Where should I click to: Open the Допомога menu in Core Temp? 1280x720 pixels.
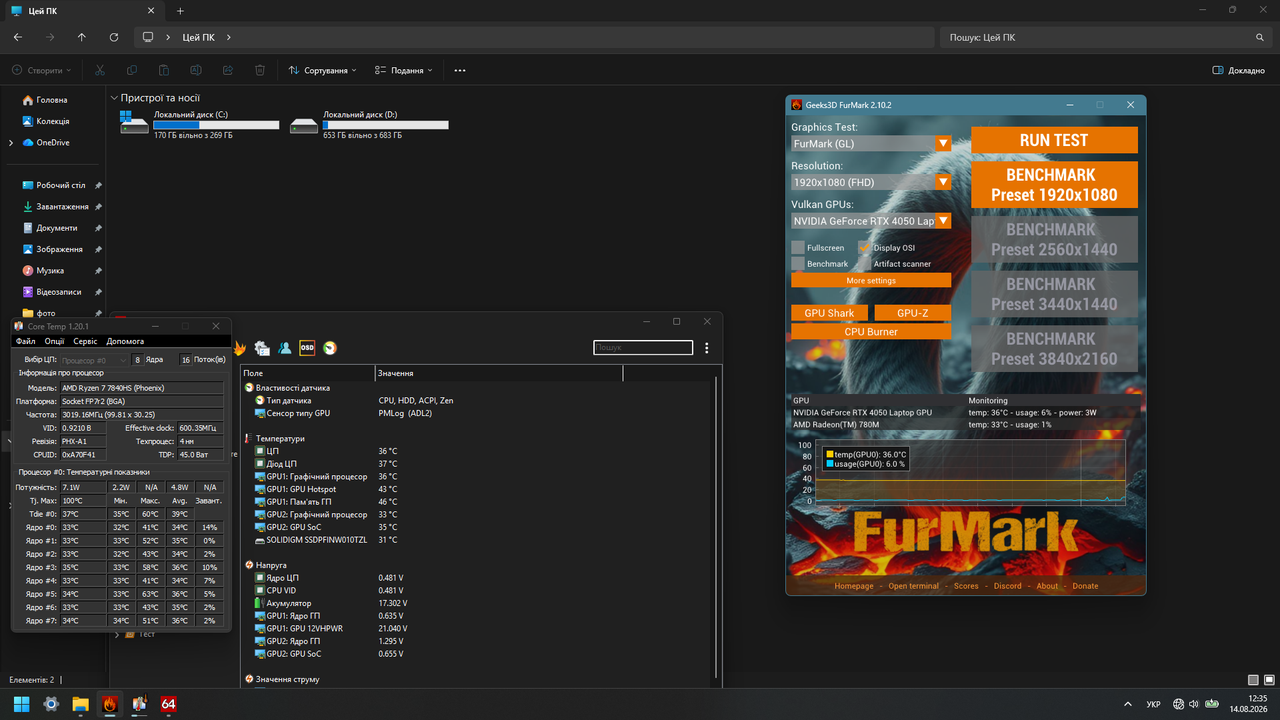click(x=125, y=341)
